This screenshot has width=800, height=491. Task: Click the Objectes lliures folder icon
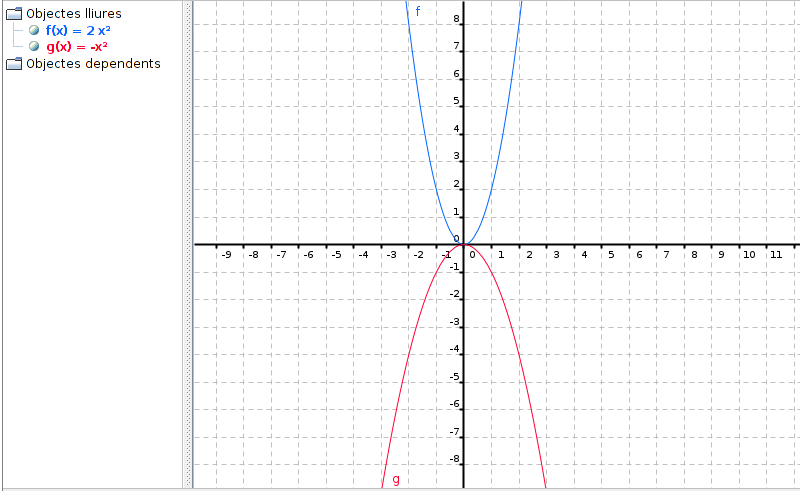coord(14,14)
